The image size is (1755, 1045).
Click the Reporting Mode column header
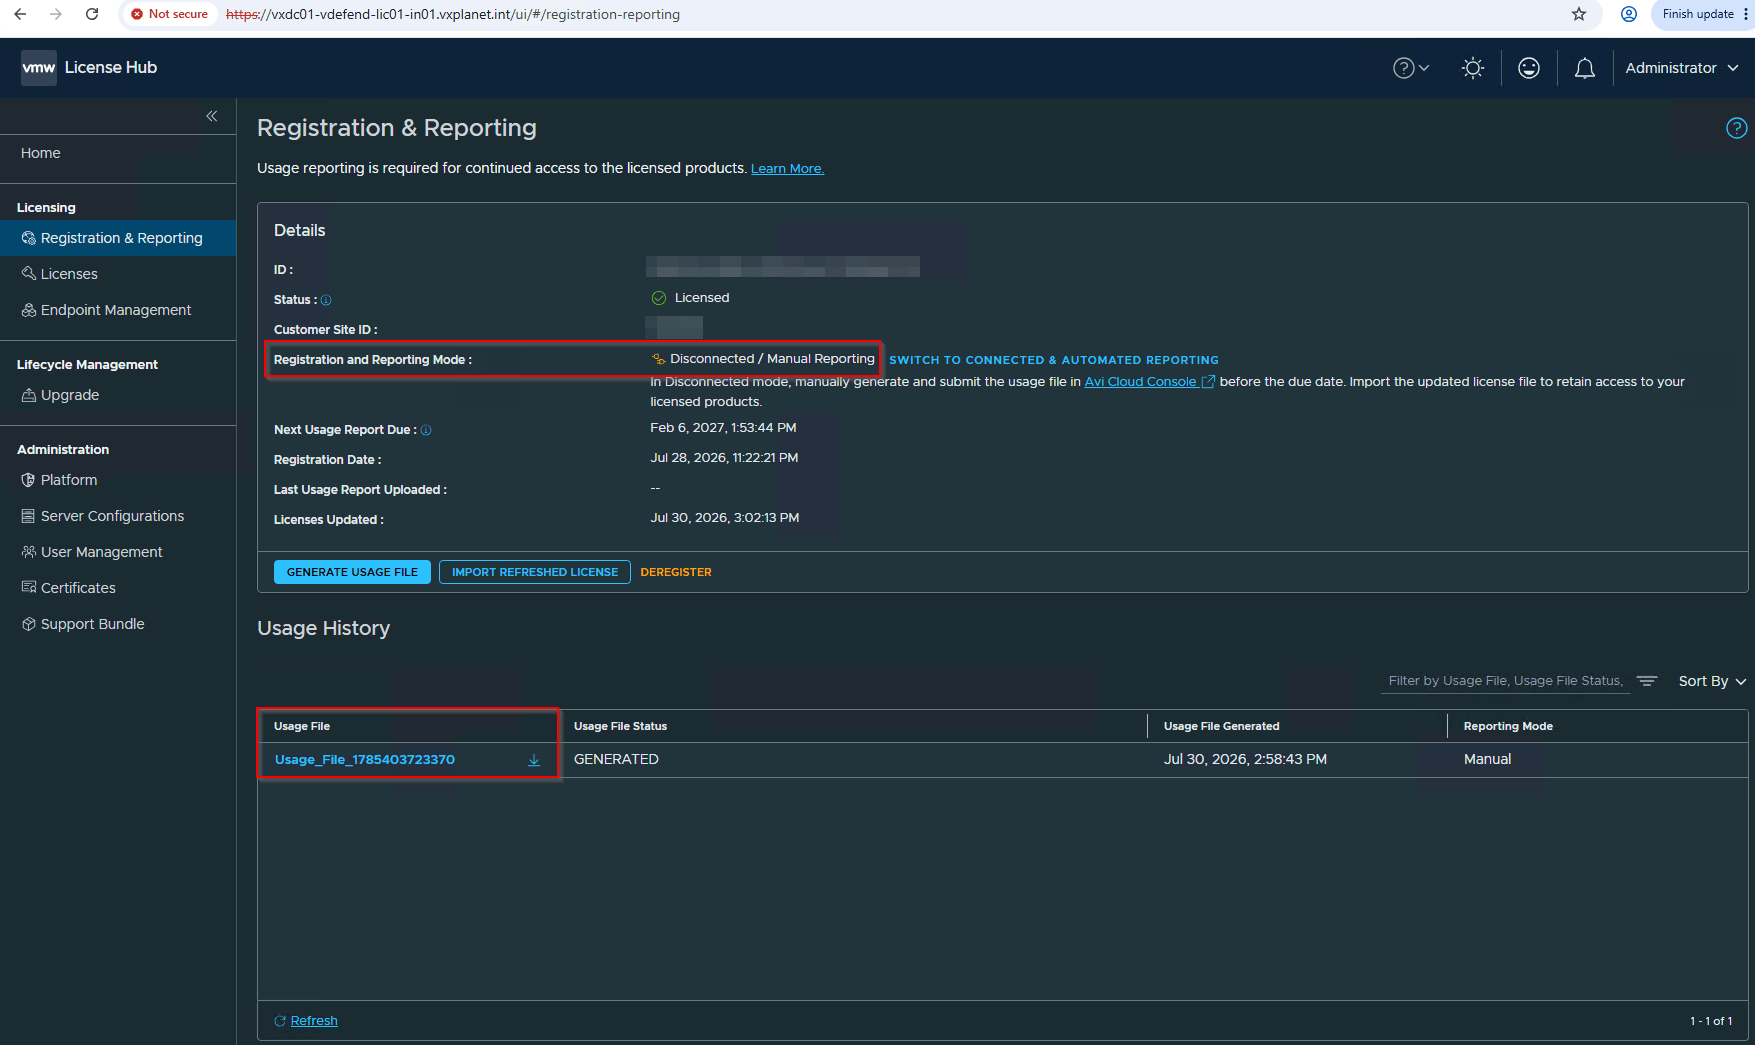pos(1508,726)
